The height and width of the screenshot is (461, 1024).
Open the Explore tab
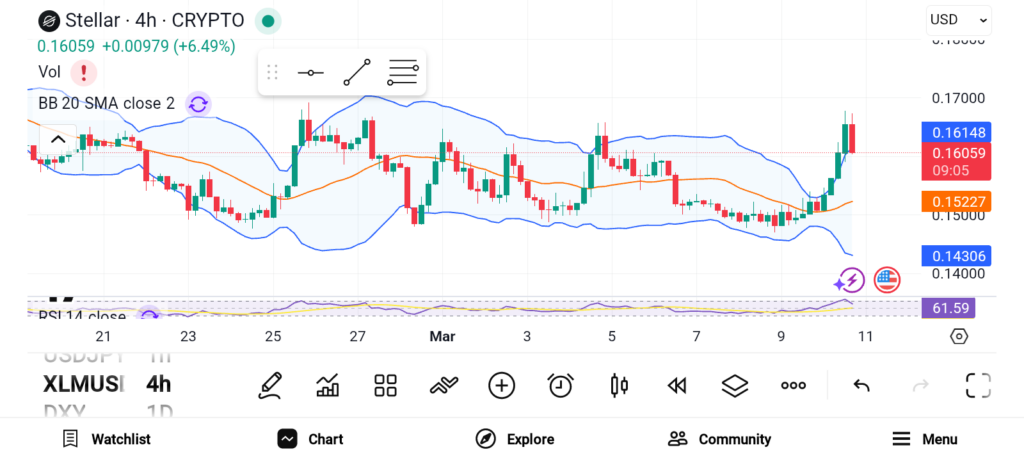[515, 439]
